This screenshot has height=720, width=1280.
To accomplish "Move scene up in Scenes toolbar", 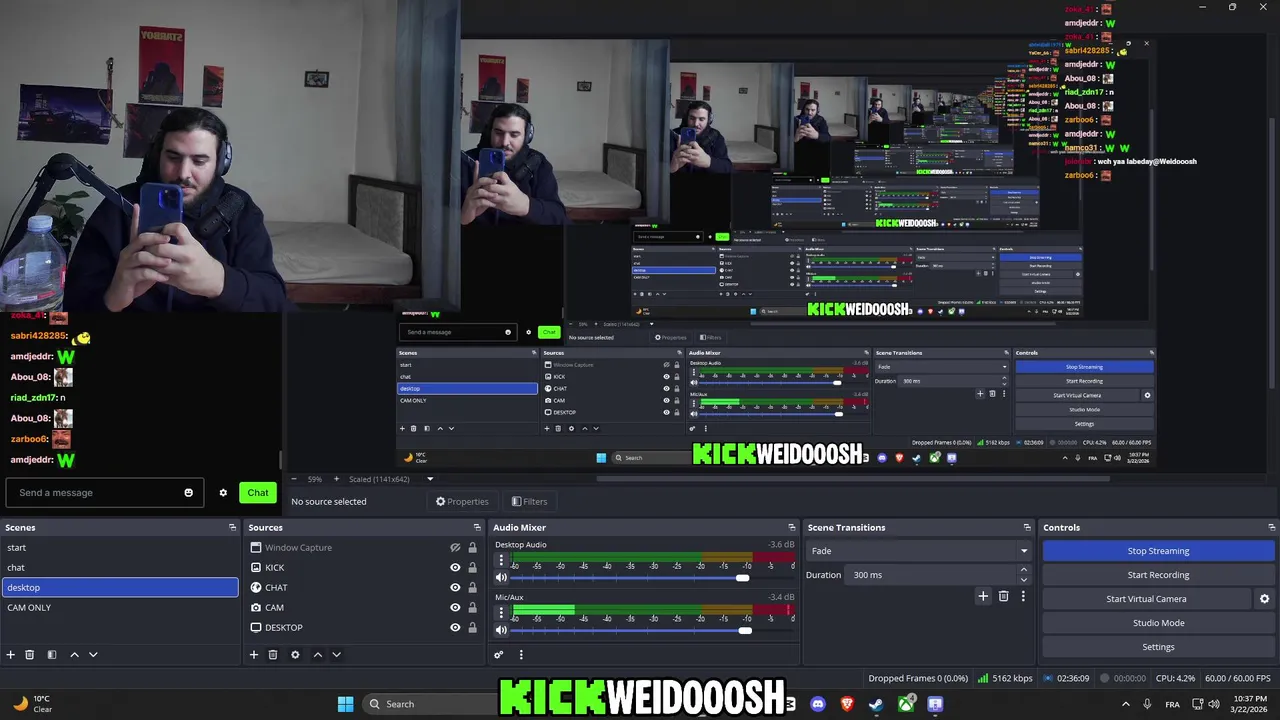I will [74, 654].
